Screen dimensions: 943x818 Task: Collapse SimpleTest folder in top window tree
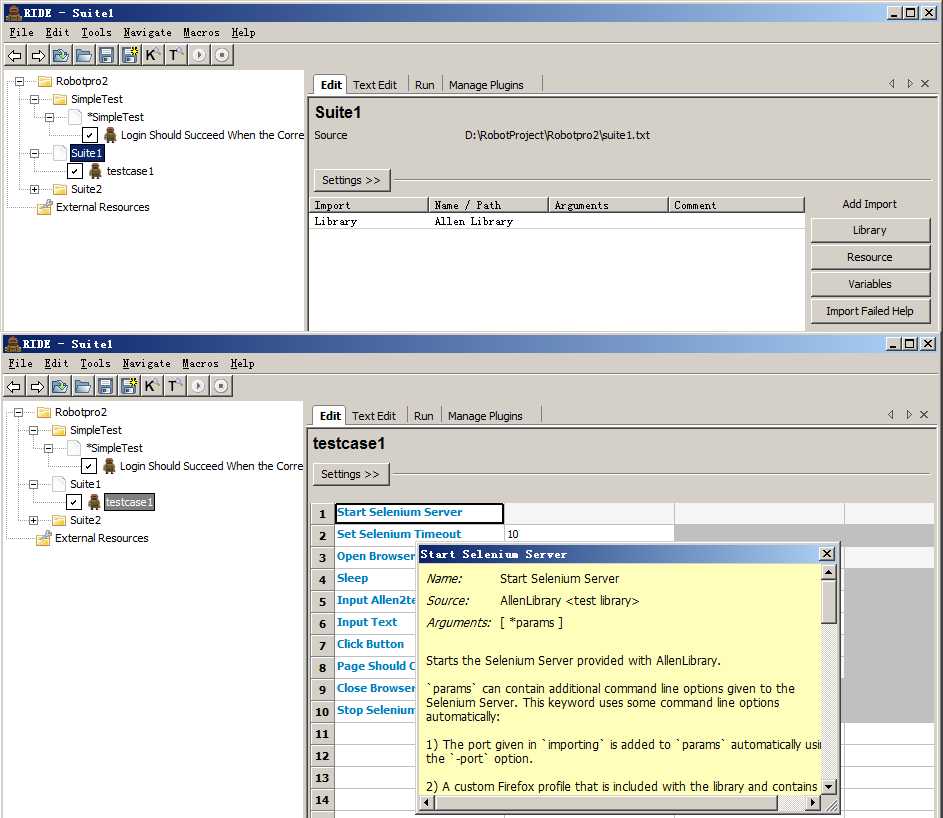(x=34, y=99)
